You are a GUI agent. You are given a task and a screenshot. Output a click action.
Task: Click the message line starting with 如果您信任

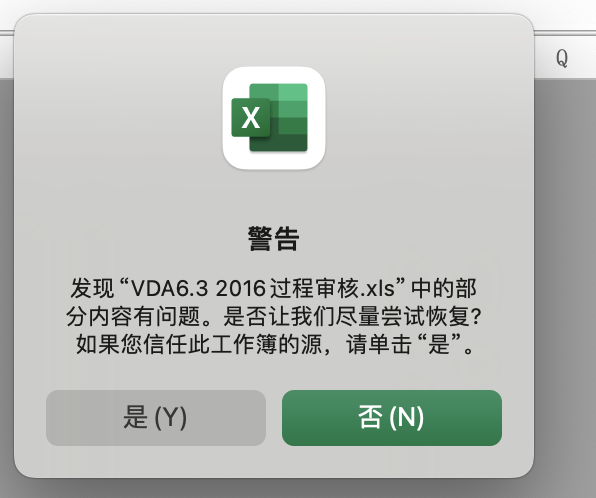pyautogui.click(x=274, y=344)
